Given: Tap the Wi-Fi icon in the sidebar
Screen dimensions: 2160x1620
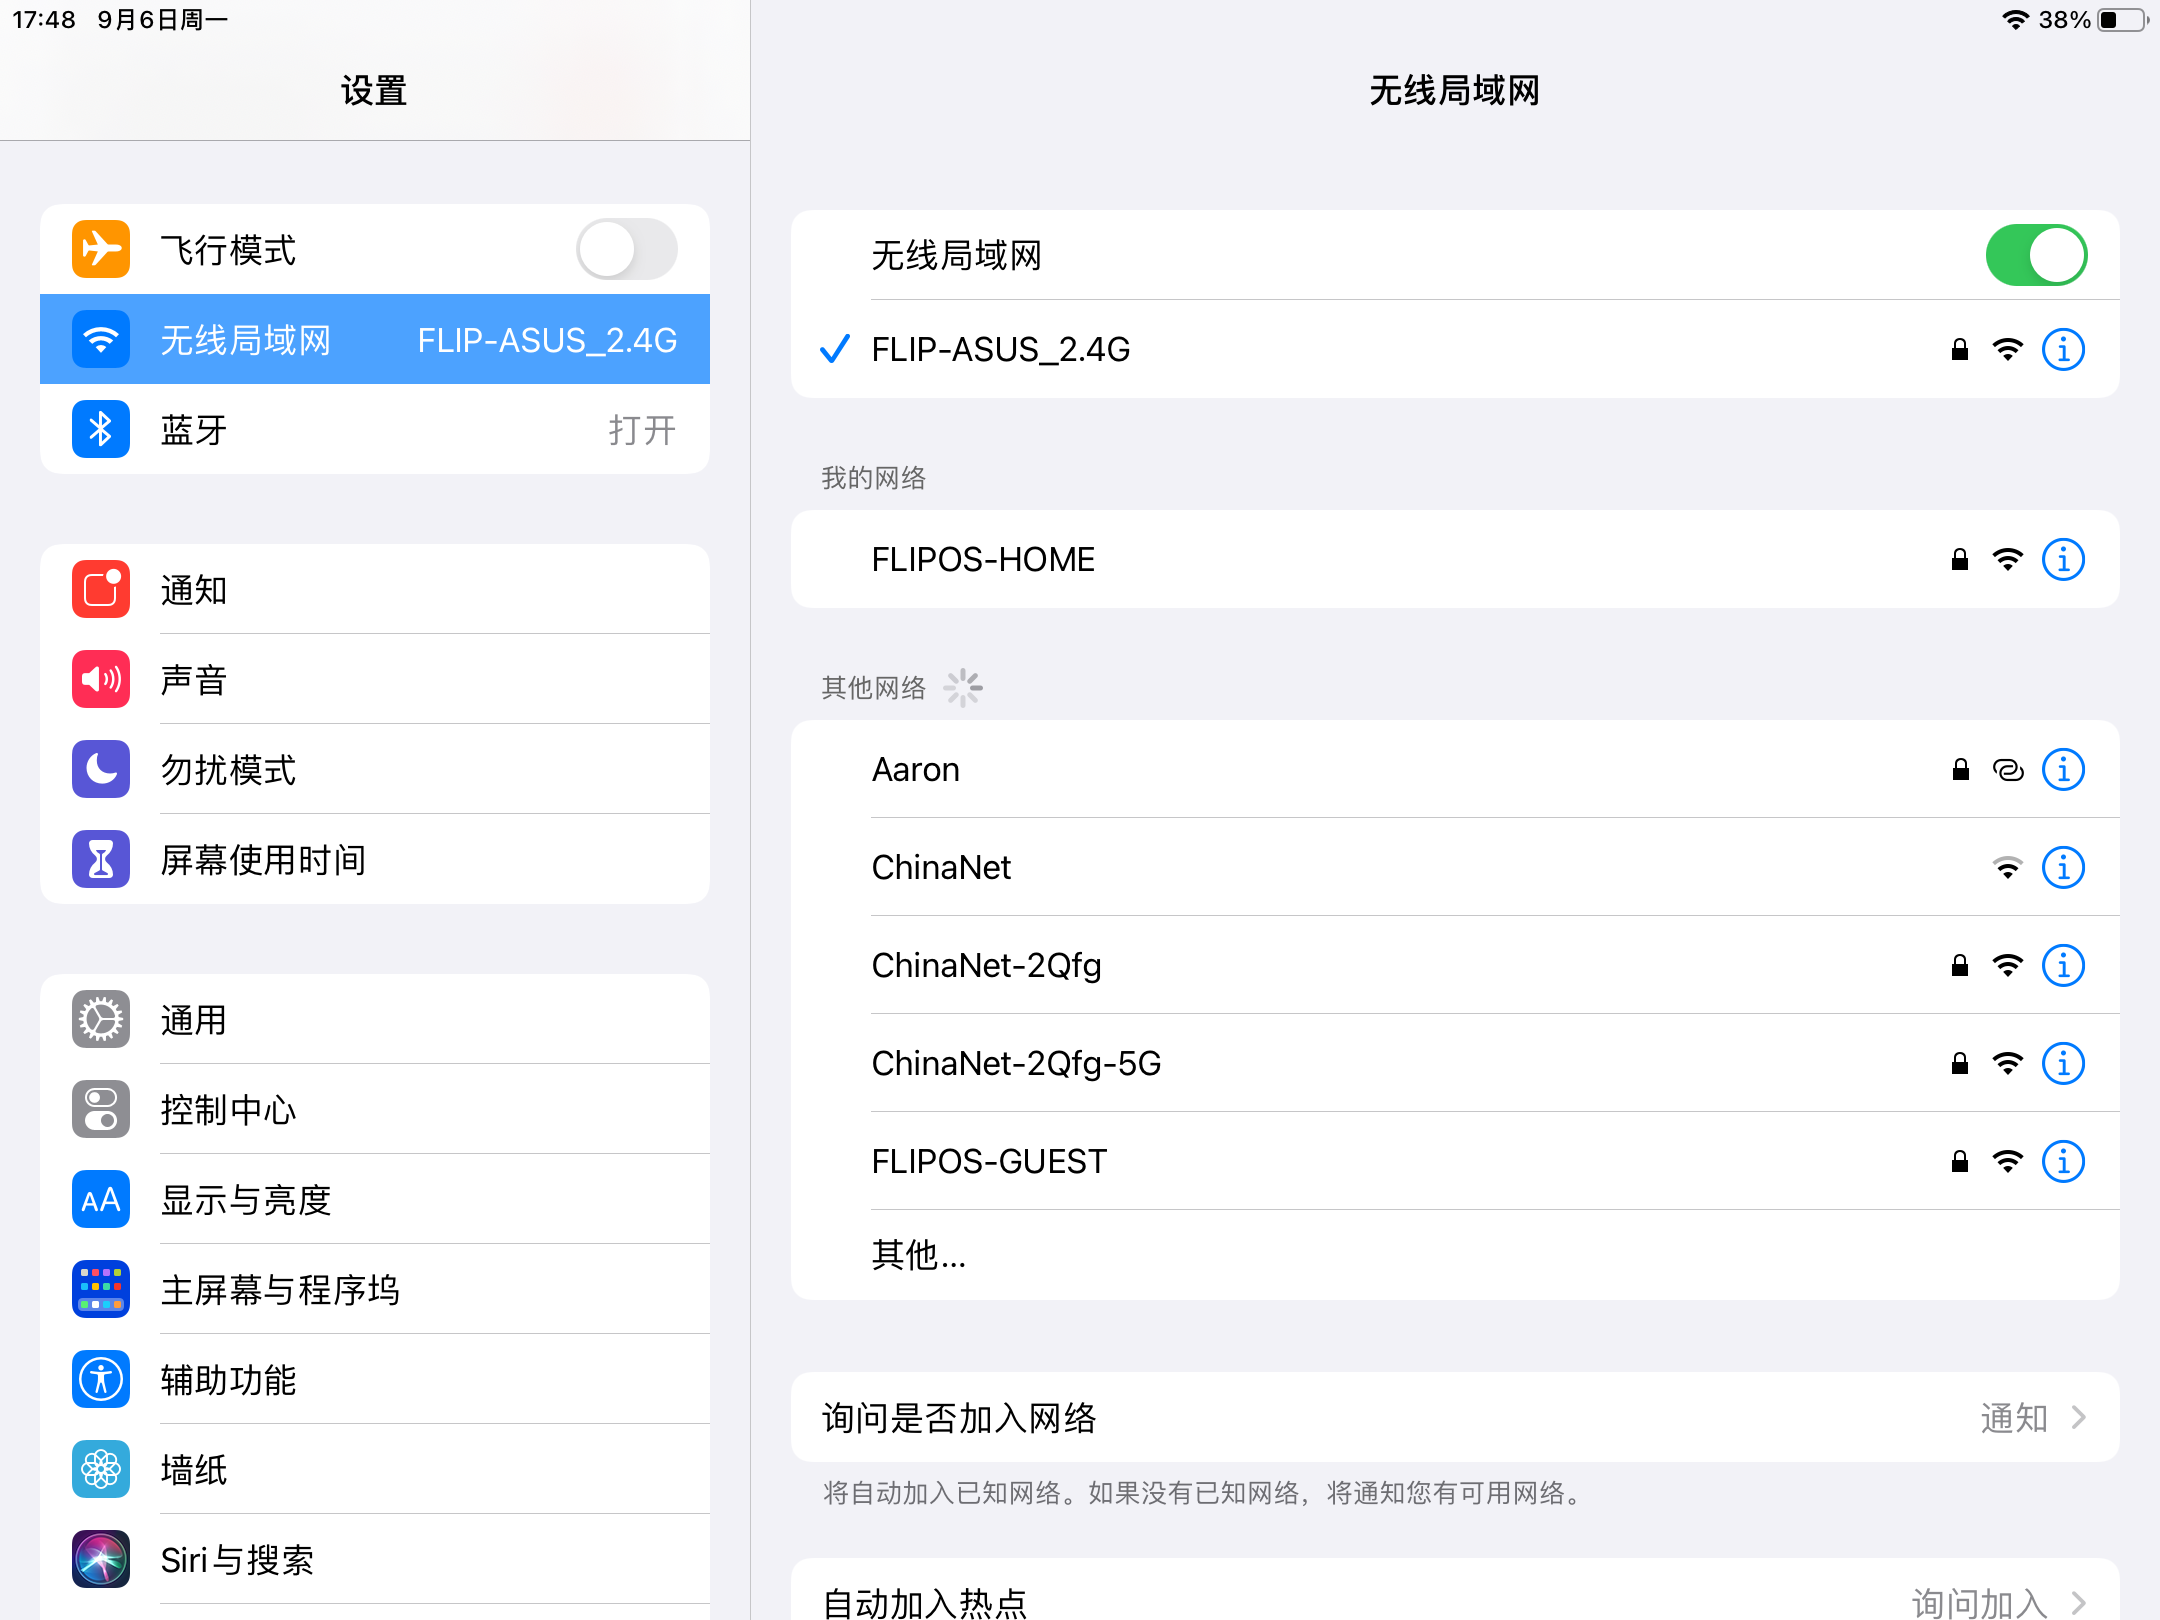Looking at the screenshot, I should 101,339.
